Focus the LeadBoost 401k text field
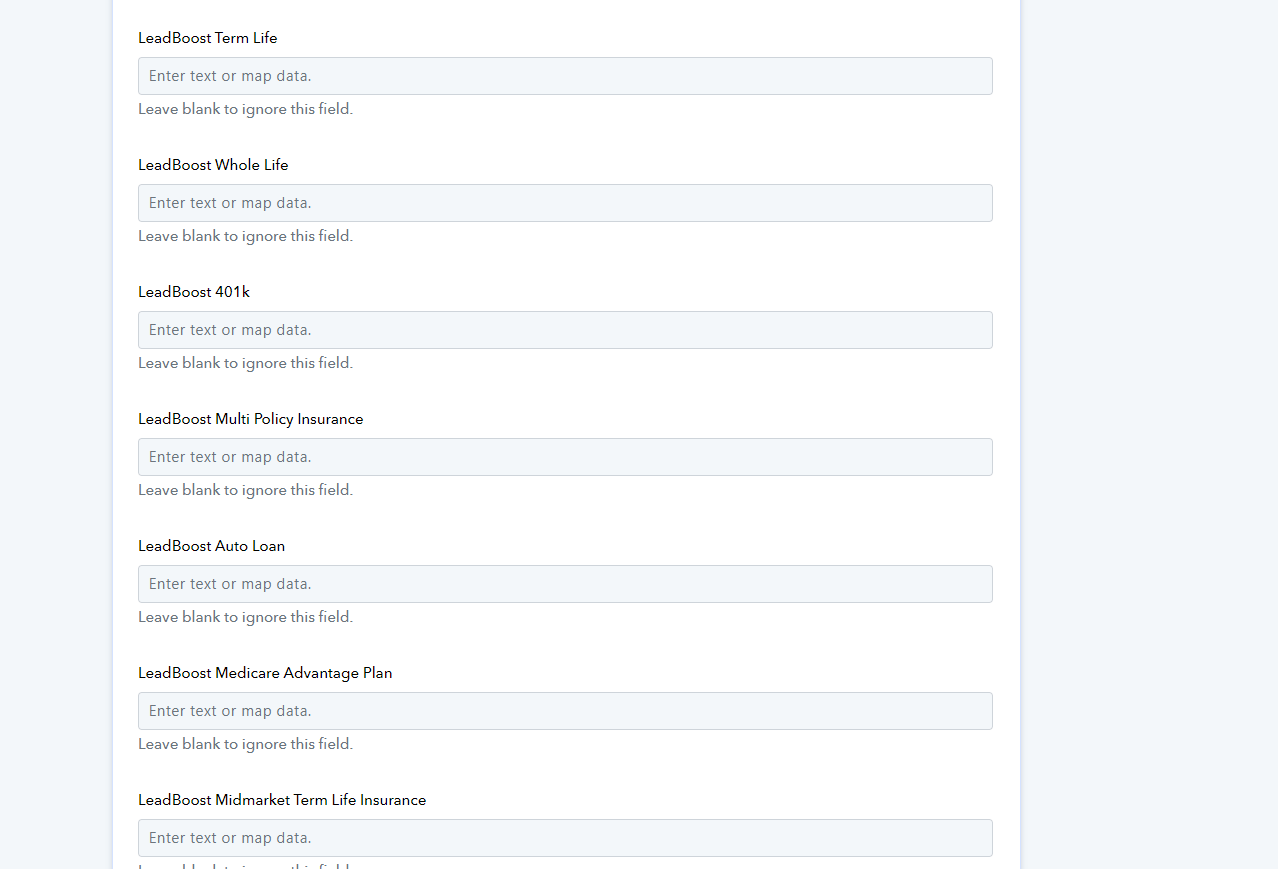This screenshot has width=1278, height=869. (x=565, y=330)
